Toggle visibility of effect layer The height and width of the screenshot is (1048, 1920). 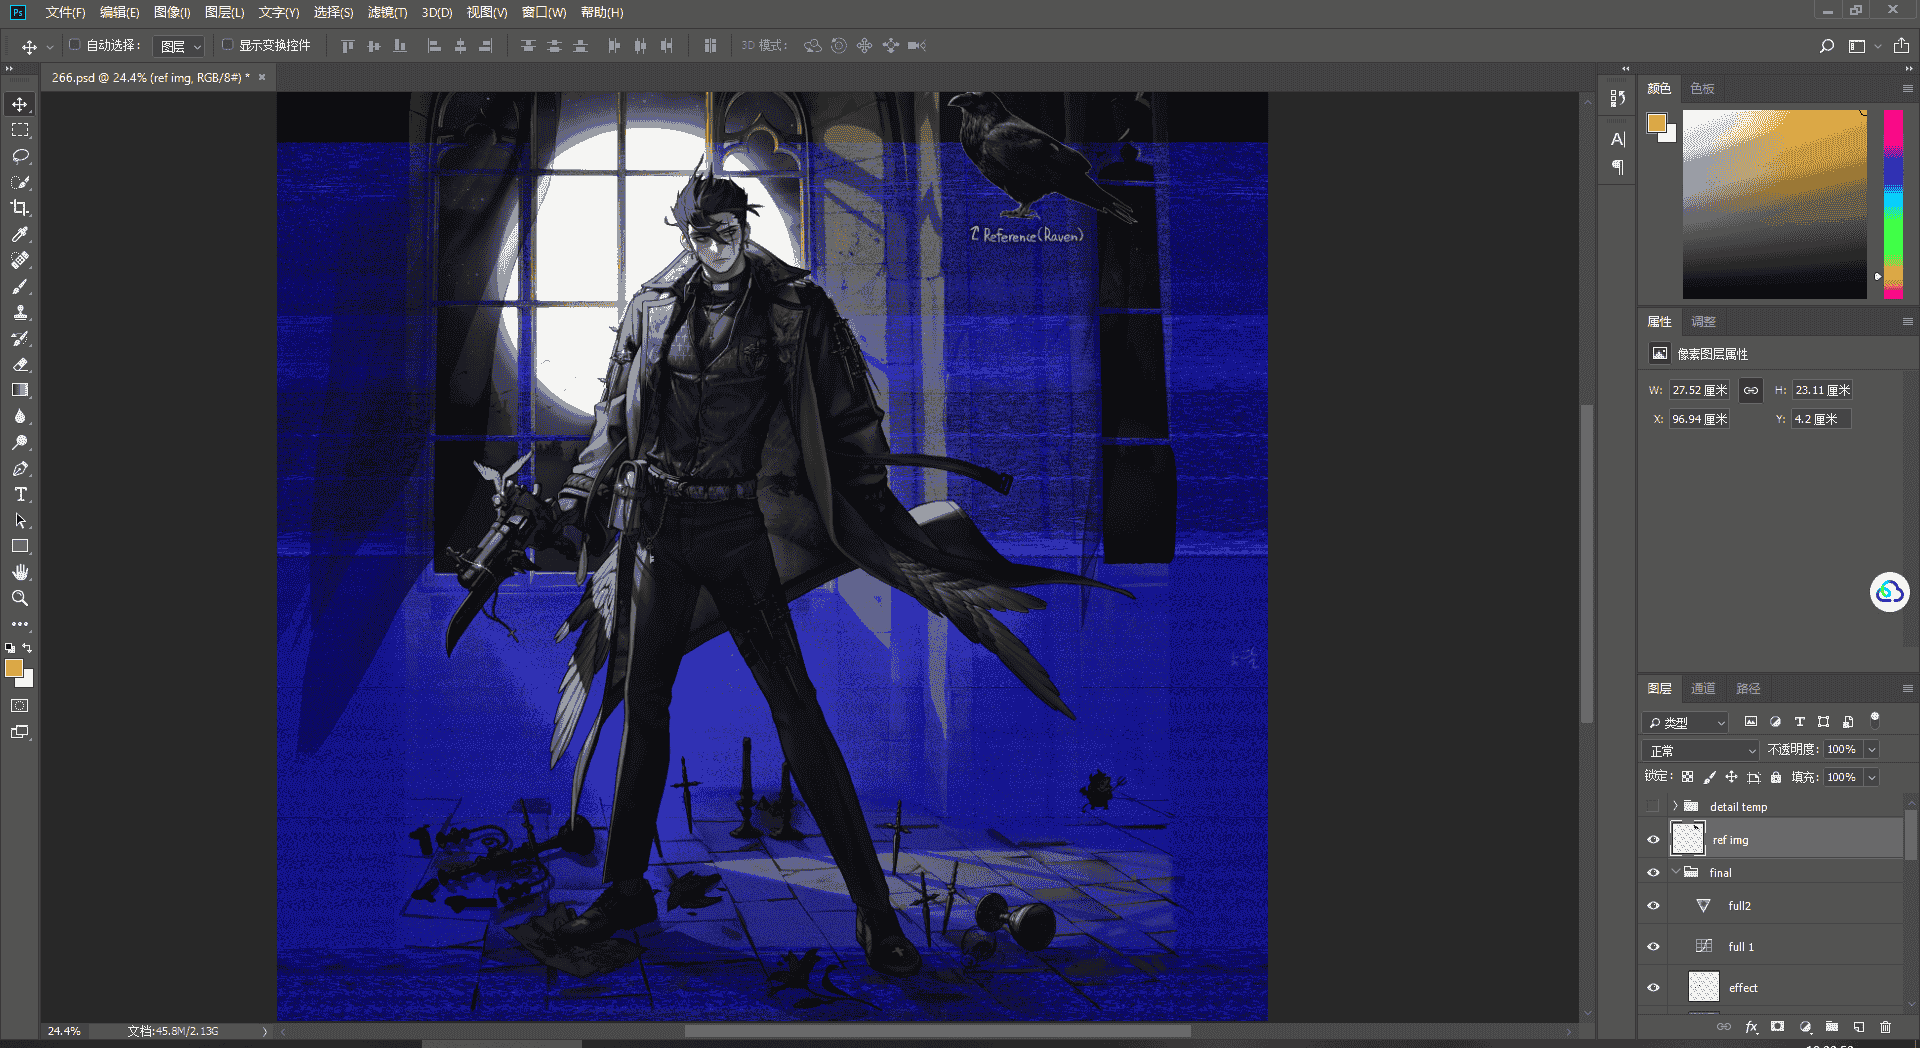(1653, 988)
